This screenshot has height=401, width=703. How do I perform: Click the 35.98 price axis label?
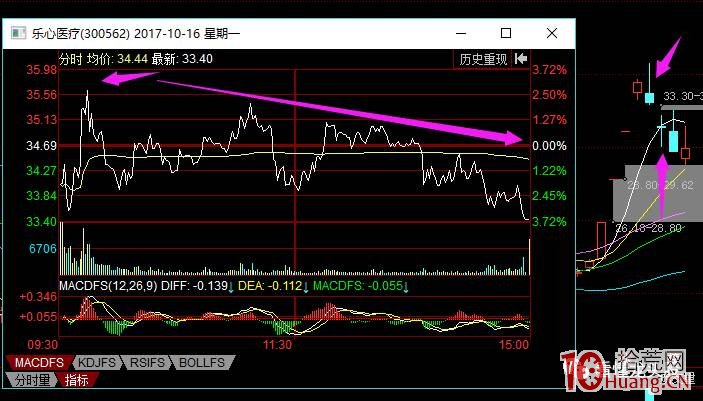42,70
